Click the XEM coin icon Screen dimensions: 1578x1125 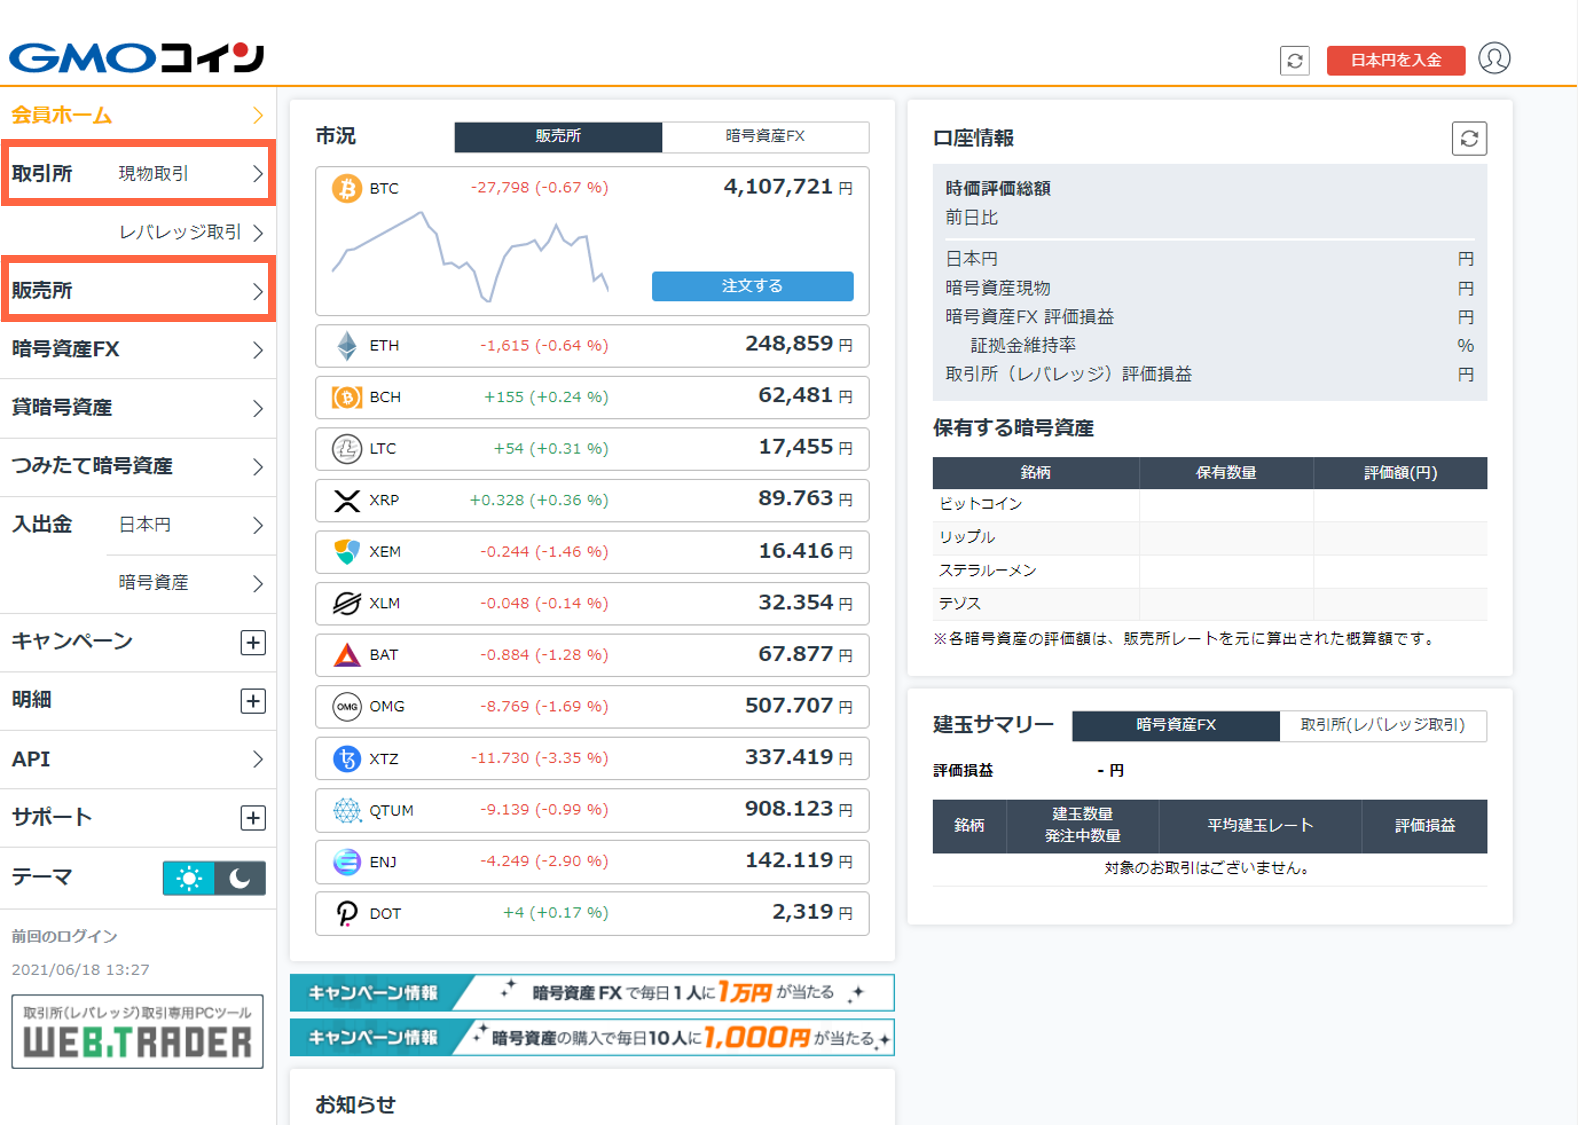[347, 552]
